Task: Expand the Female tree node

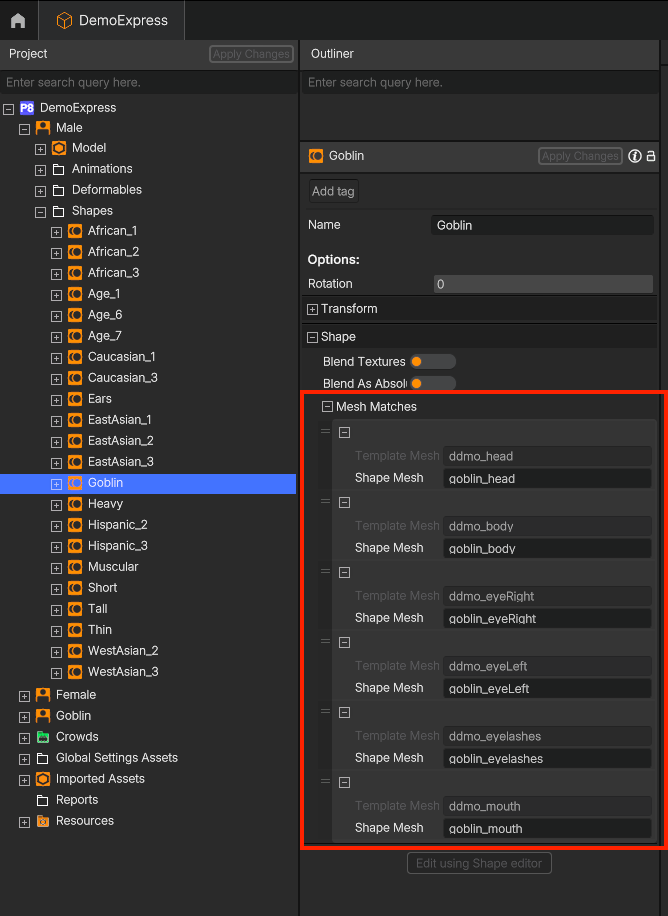Action: 25,696
